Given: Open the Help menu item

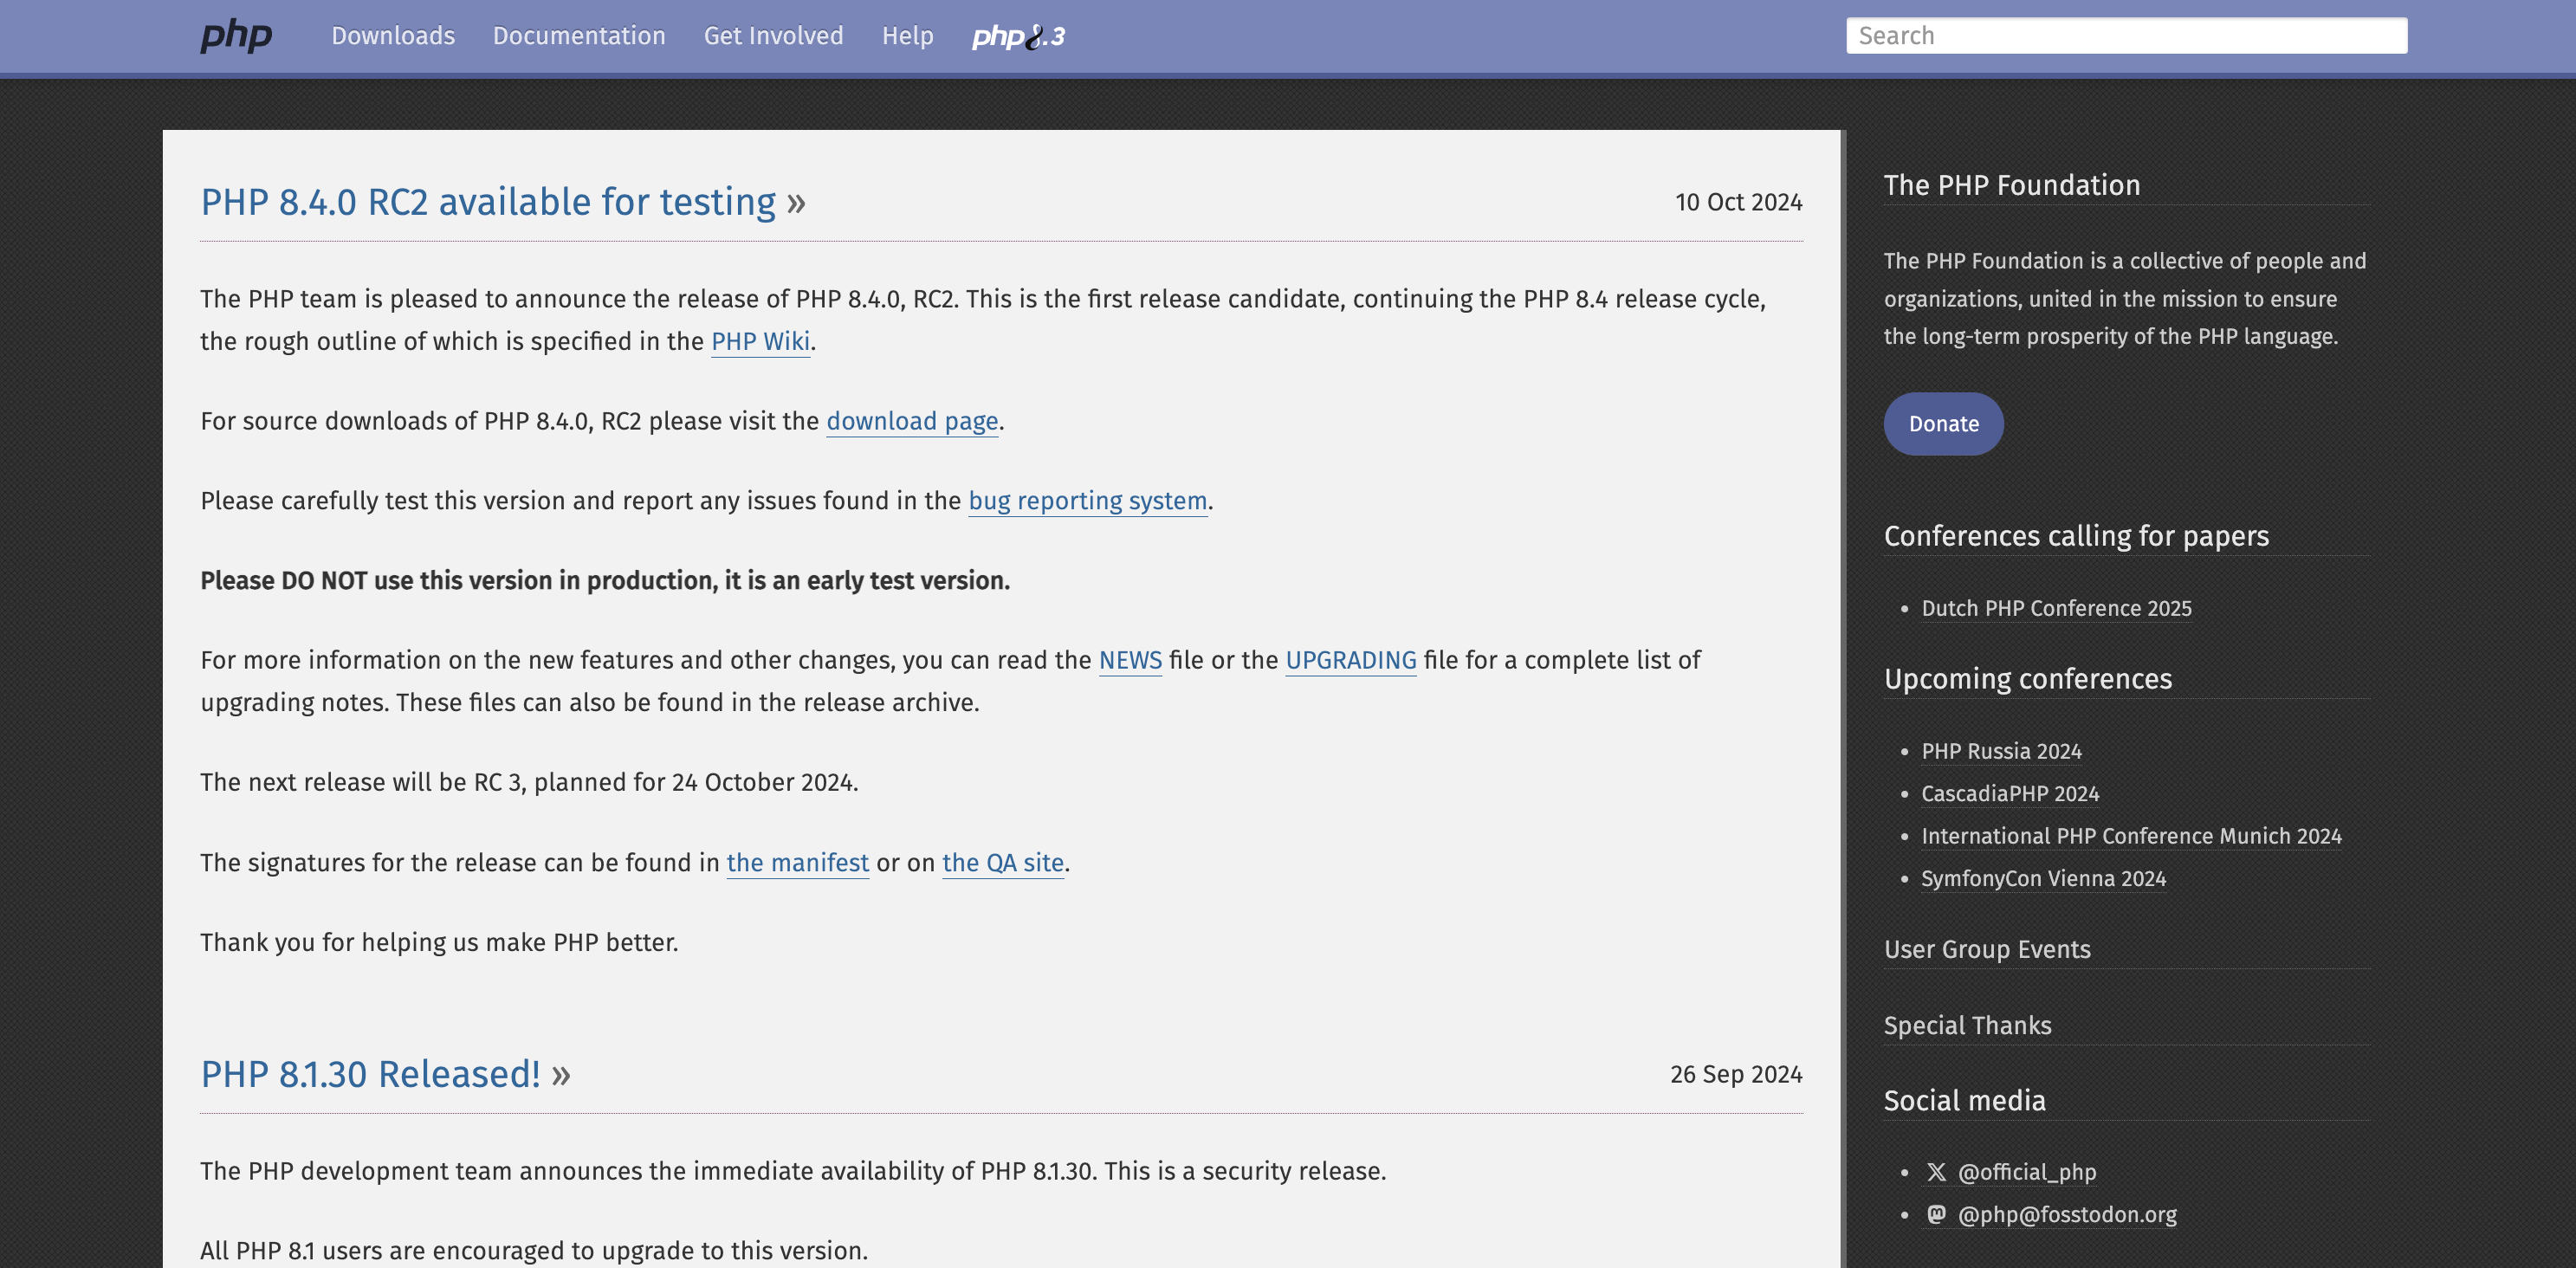Looking at the screenshot, I should tap(907, 36).
